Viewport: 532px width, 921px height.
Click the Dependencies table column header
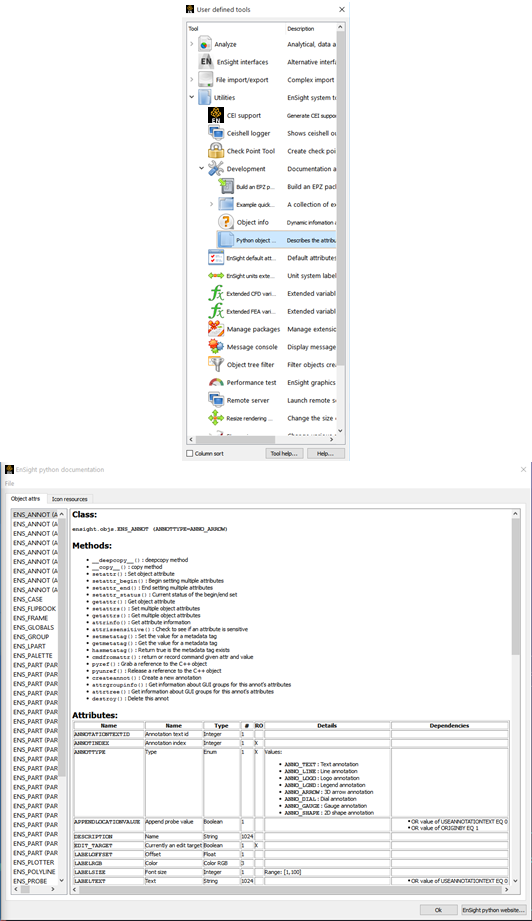click(449, 725)
